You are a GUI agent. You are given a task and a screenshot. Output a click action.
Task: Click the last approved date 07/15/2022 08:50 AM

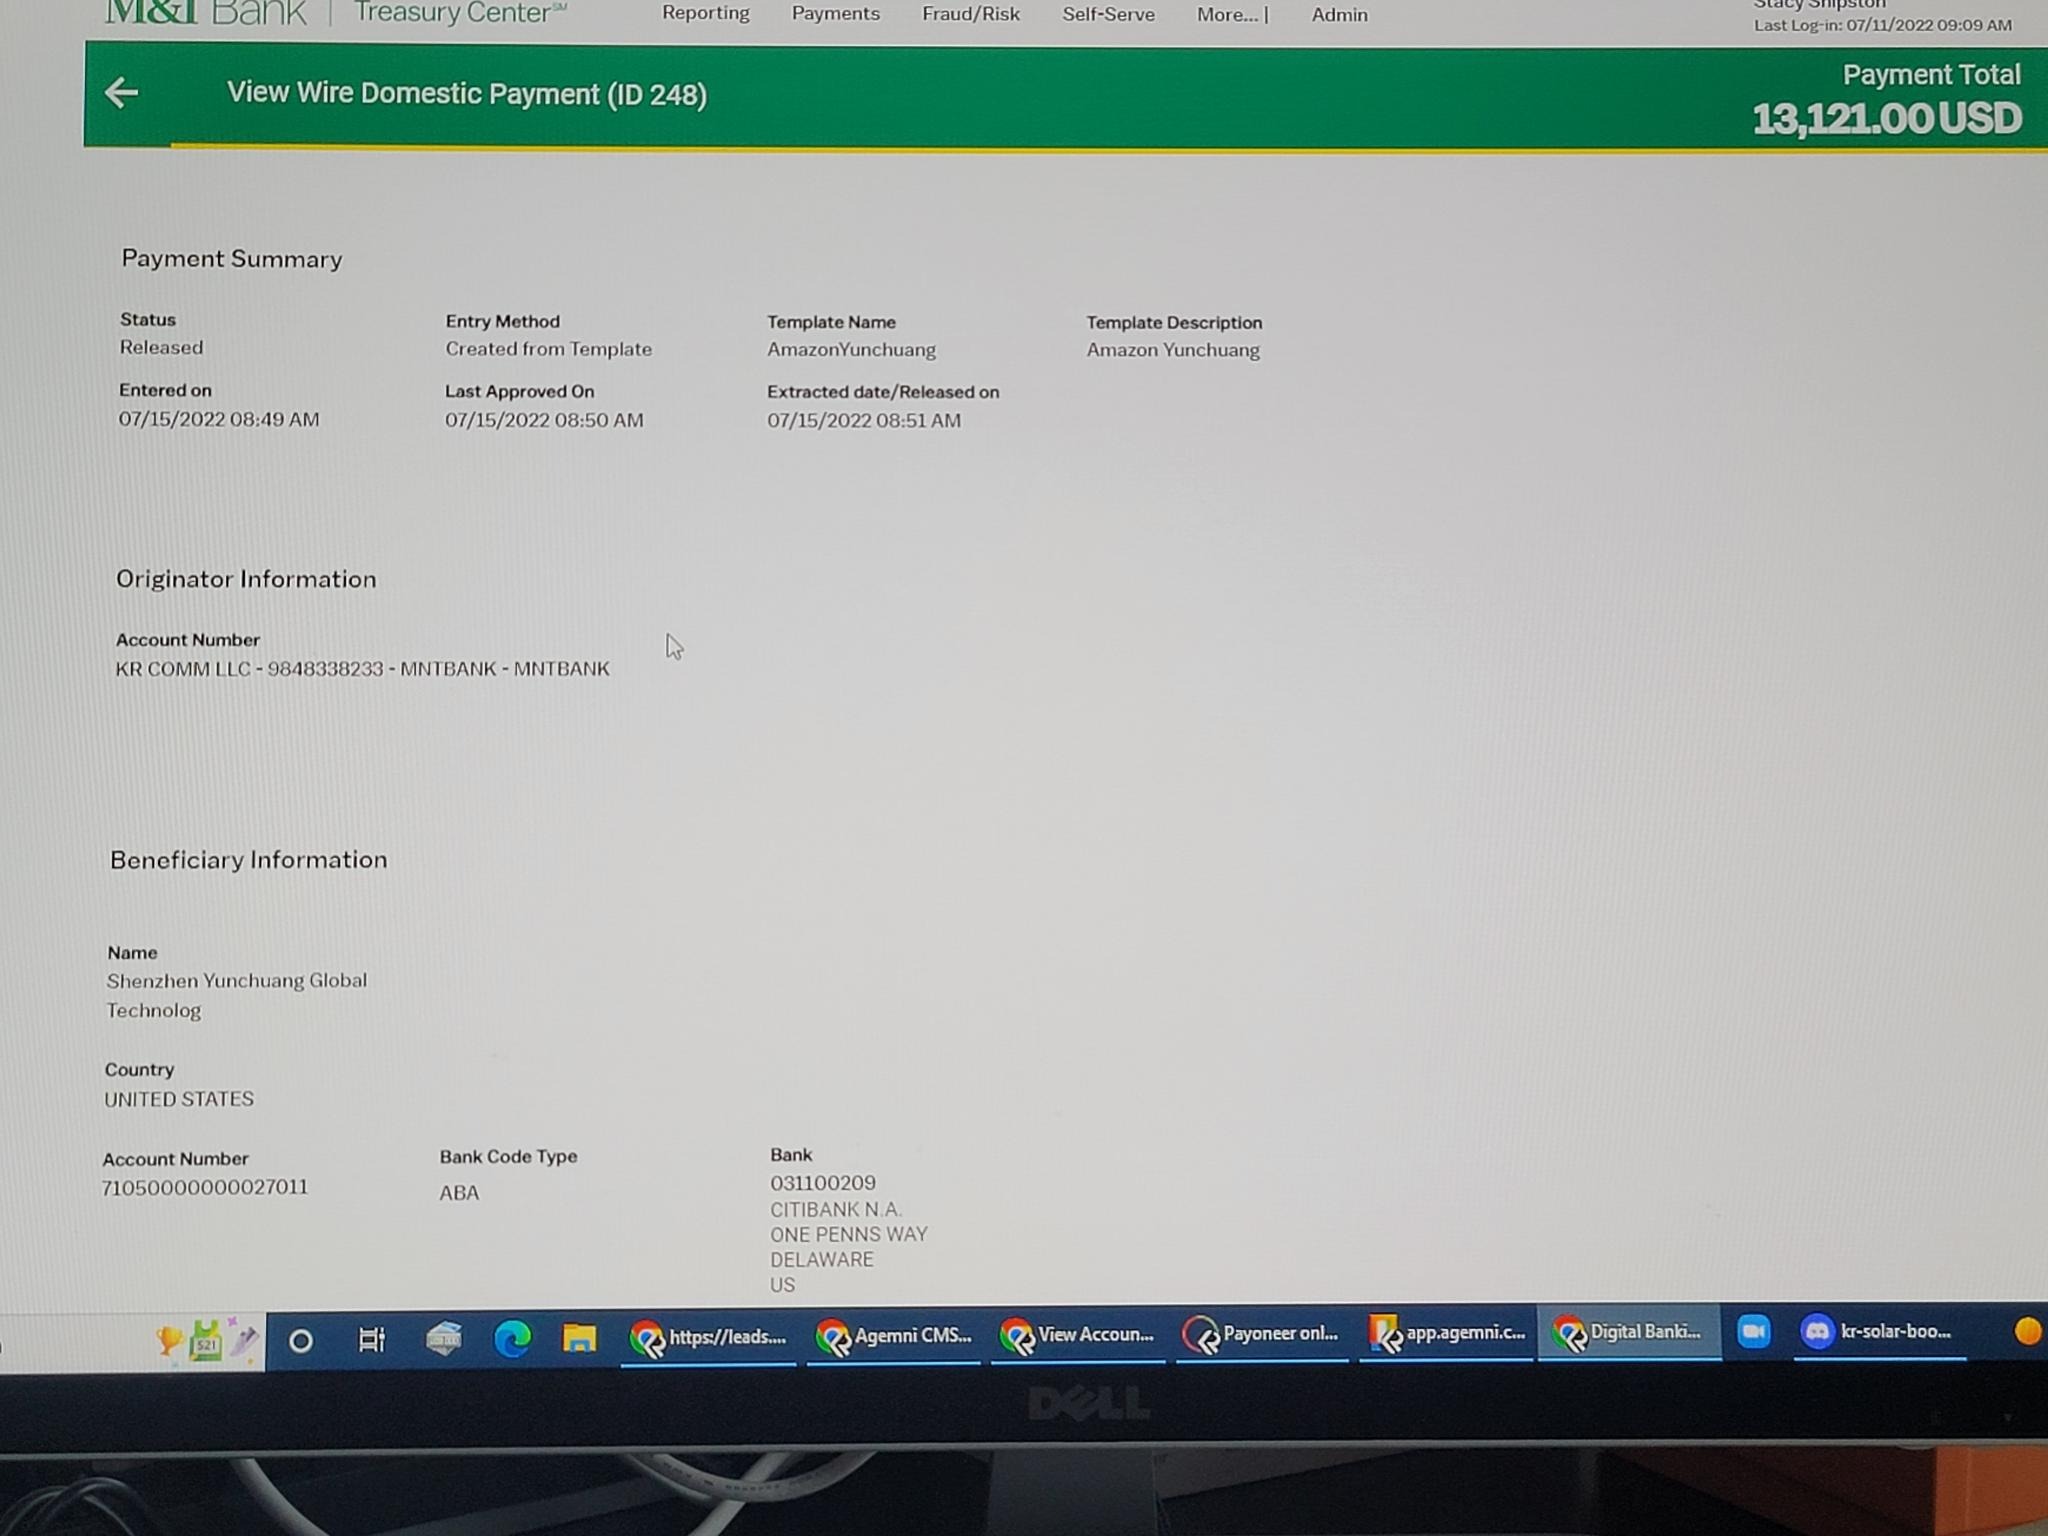coord(544,420)
